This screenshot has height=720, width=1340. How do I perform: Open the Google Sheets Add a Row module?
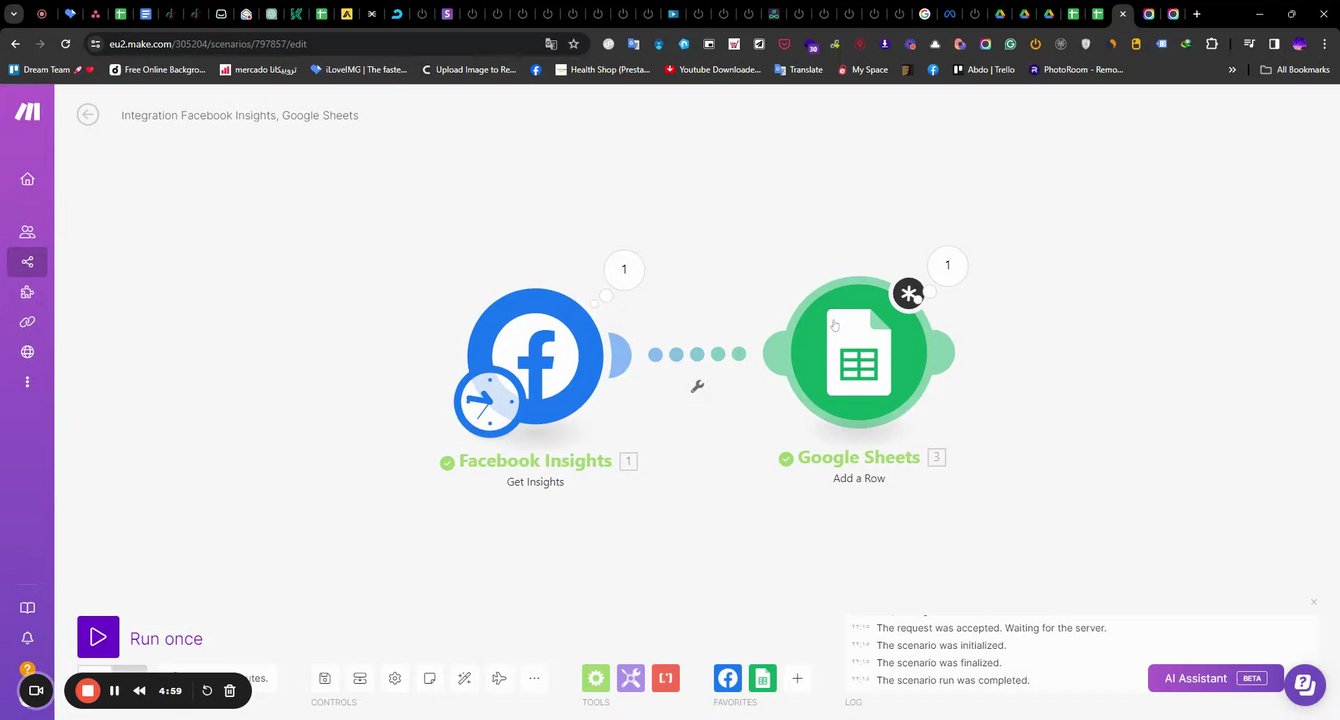(x=859, y=352)
